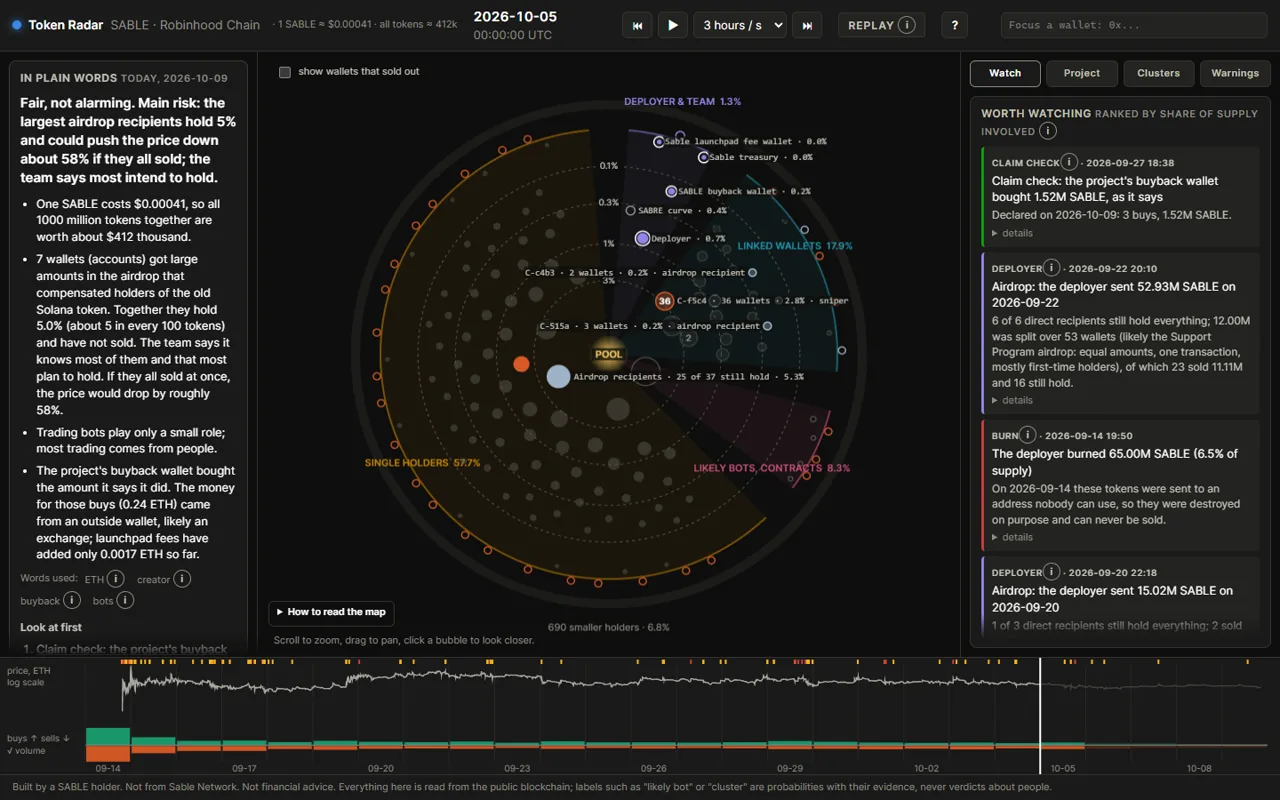
Task: Jump to start with the rewind button
Action: coord(638,25)
